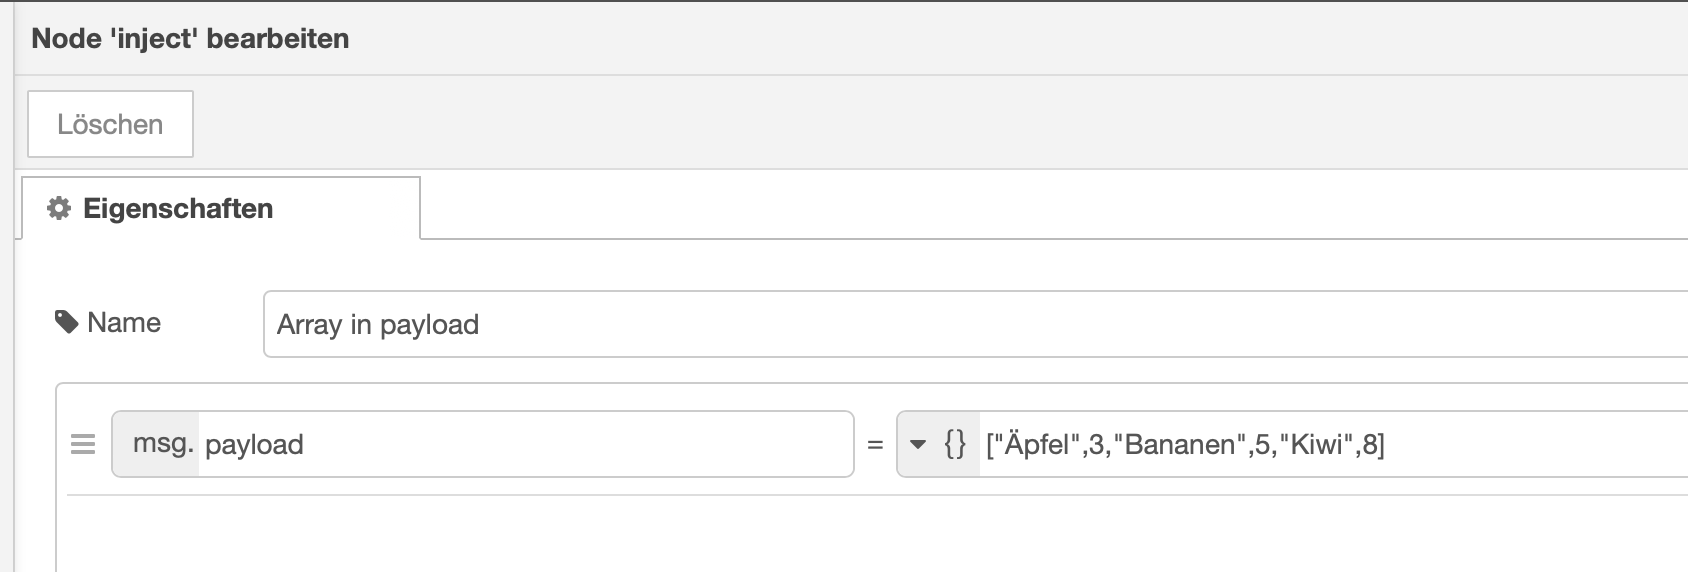Click the msg. property type prefix
The width and height of the screenshot is (1688, 572).
pyautogui.click(x=160, y=444)
